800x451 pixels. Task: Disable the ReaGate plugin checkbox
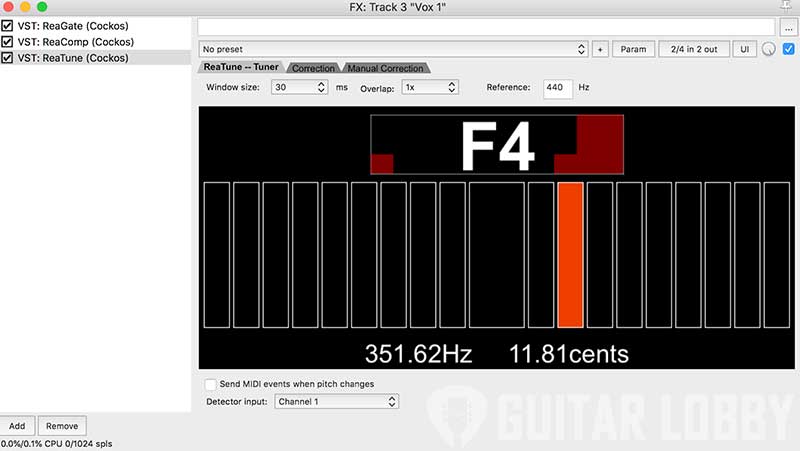click(7, 26)
